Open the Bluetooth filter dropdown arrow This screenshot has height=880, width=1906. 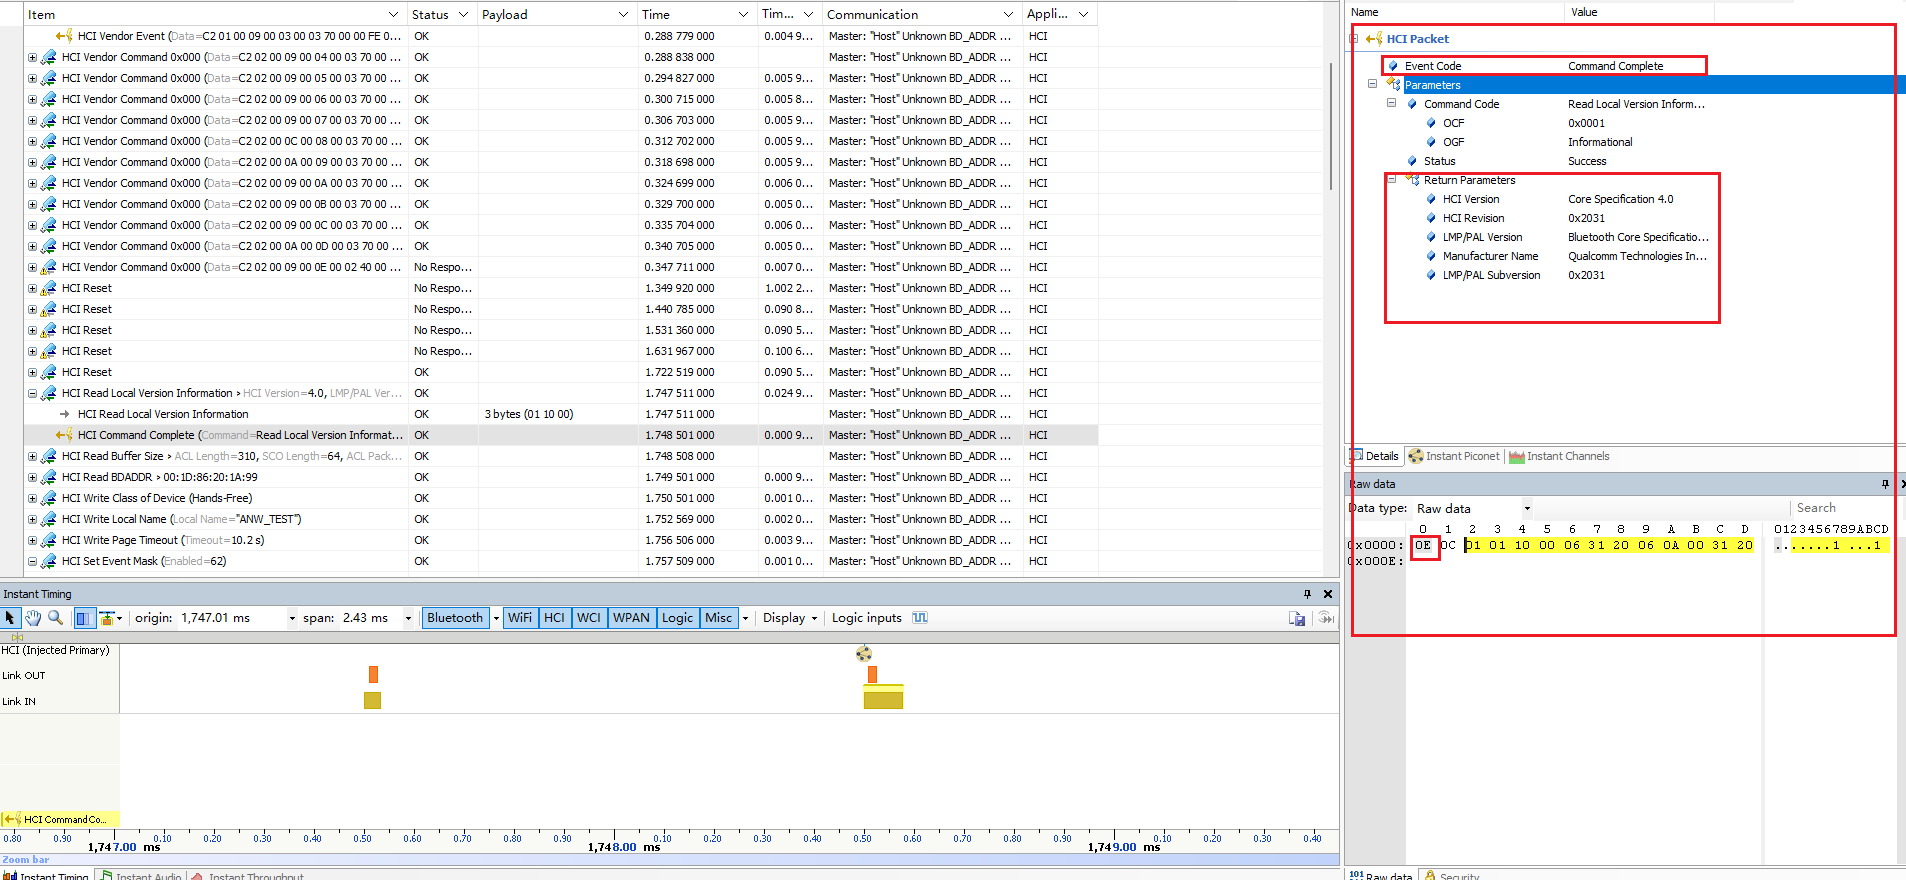click(496, 618)
